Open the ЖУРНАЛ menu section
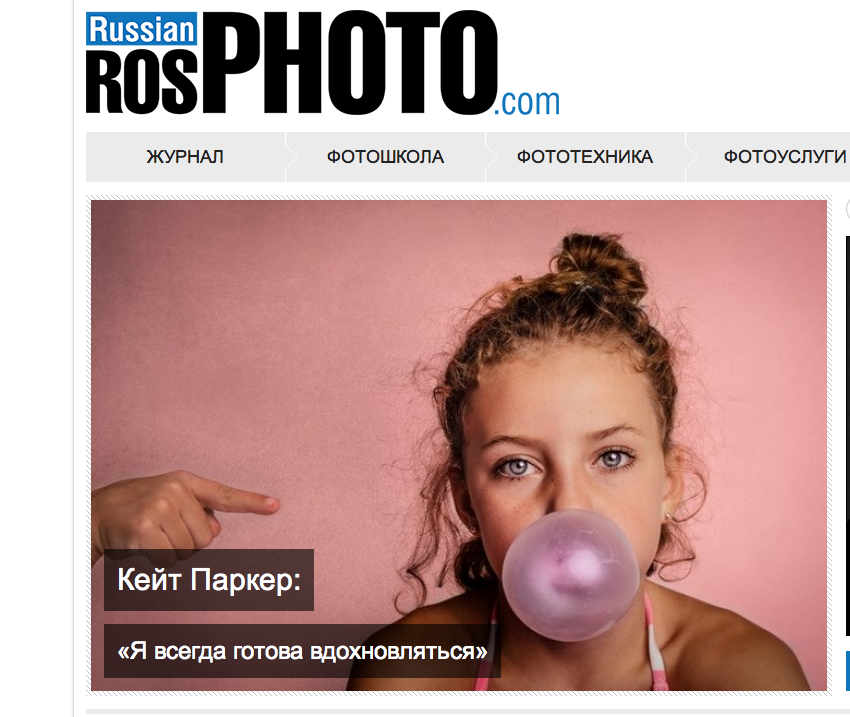 (185, 157)
